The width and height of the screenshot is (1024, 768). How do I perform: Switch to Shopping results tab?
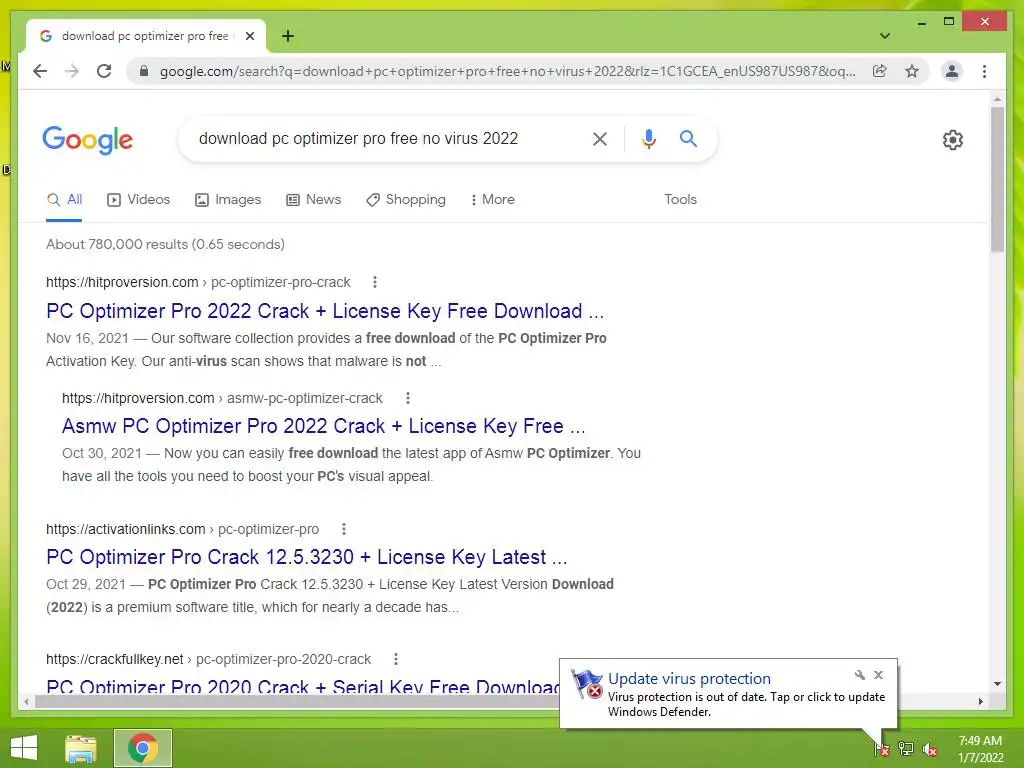point(406,200)
